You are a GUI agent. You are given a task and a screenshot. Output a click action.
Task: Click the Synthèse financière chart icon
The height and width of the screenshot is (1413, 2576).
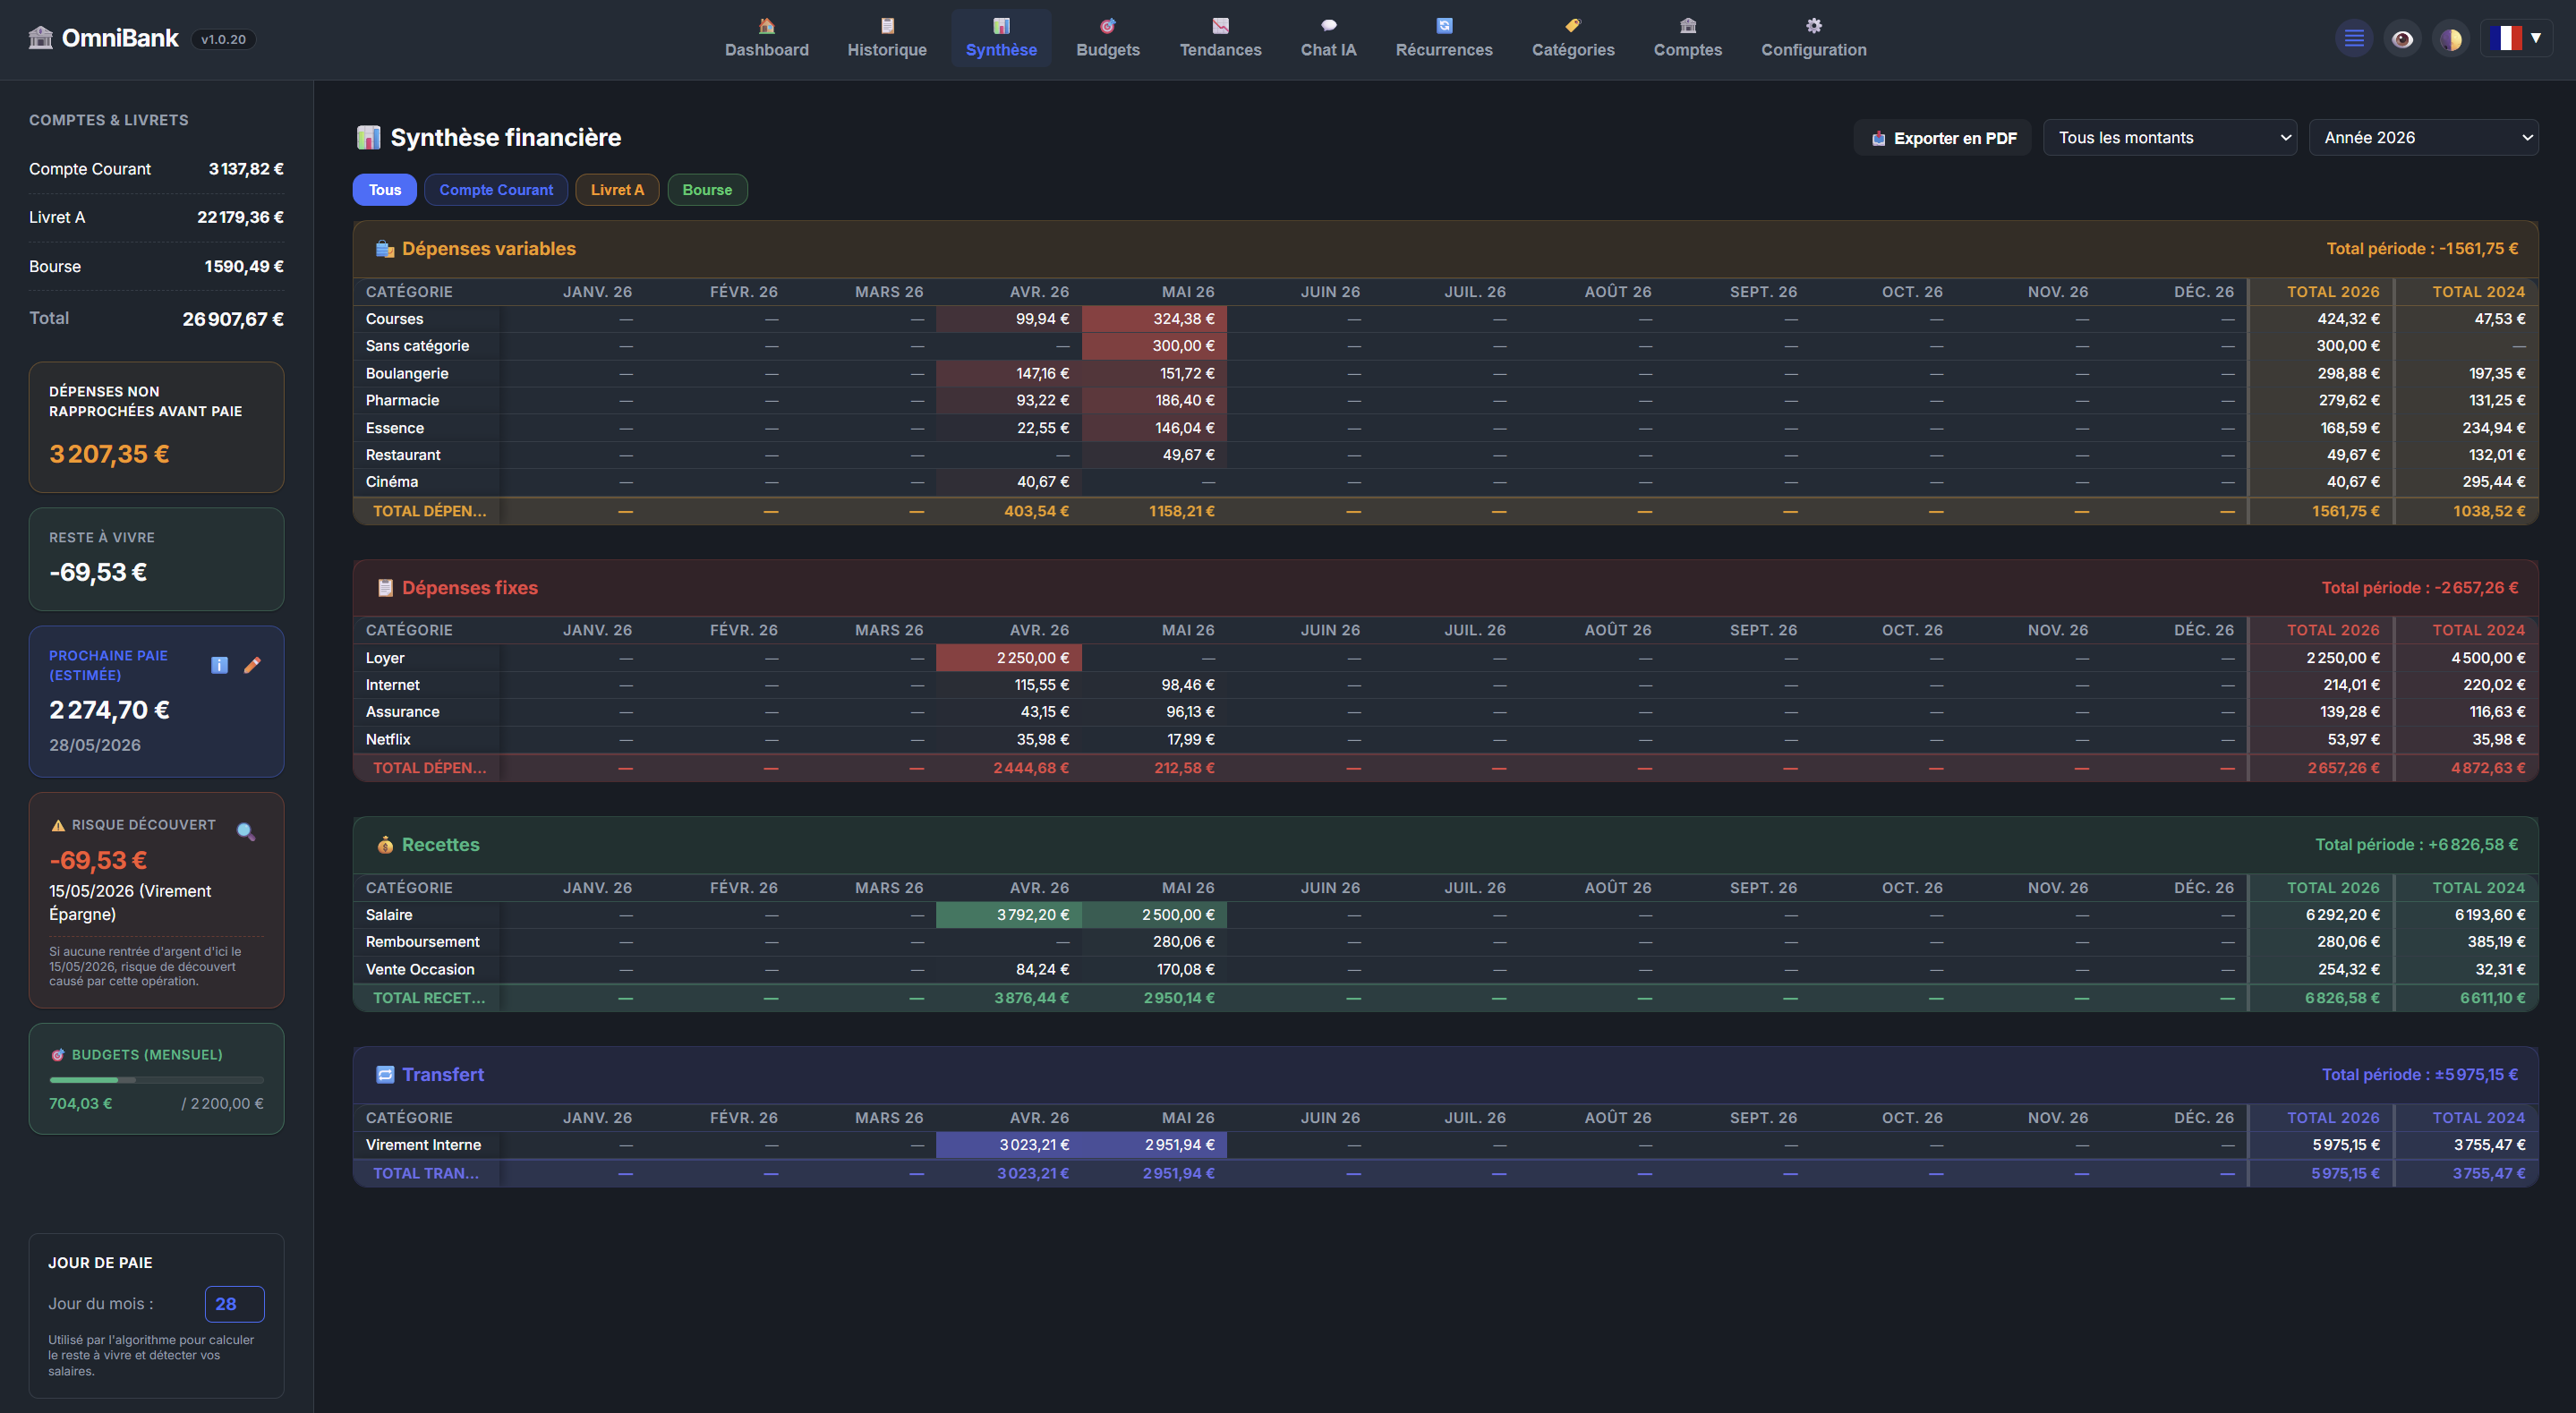[x=368, y=137]
